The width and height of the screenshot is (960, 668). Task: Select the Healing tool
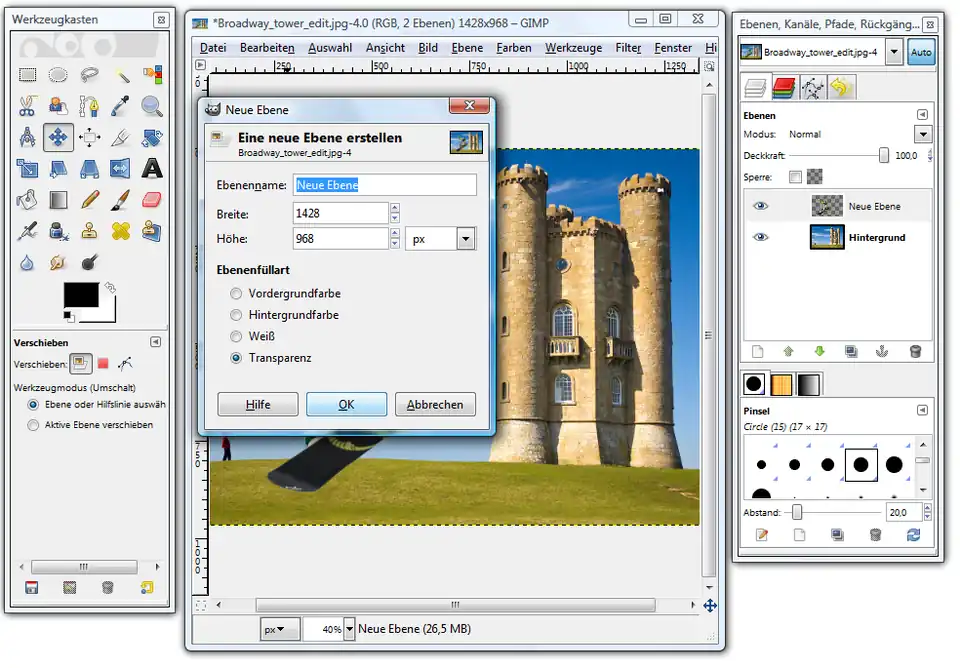(121, 232)
